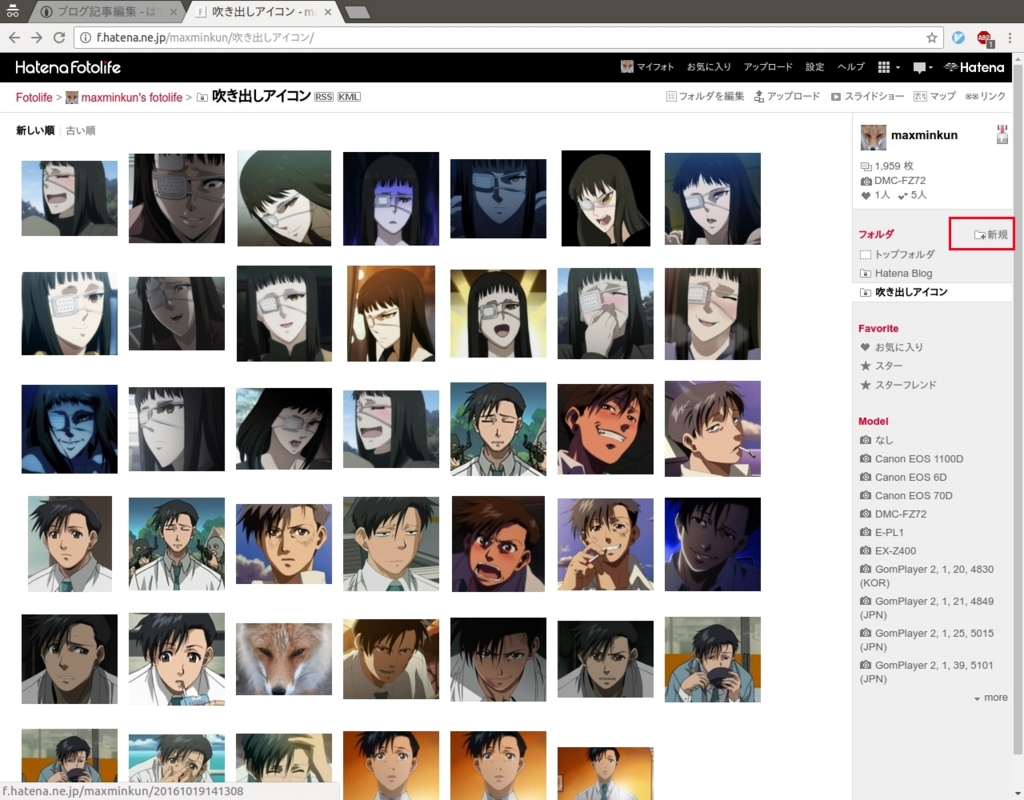Click the Hatena Fotolife logo
The image size is (1024, 800).
coord(68,67)
